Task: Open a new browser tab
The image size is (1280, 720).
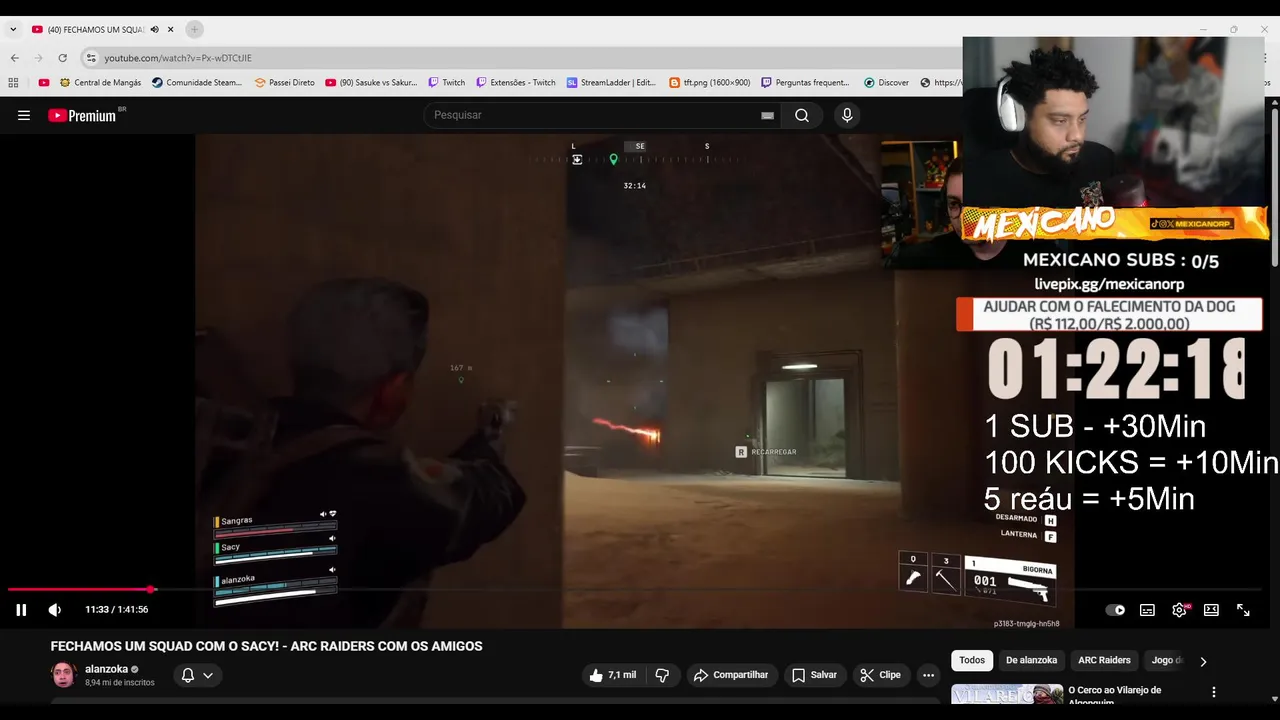Action: pos(194,29)
